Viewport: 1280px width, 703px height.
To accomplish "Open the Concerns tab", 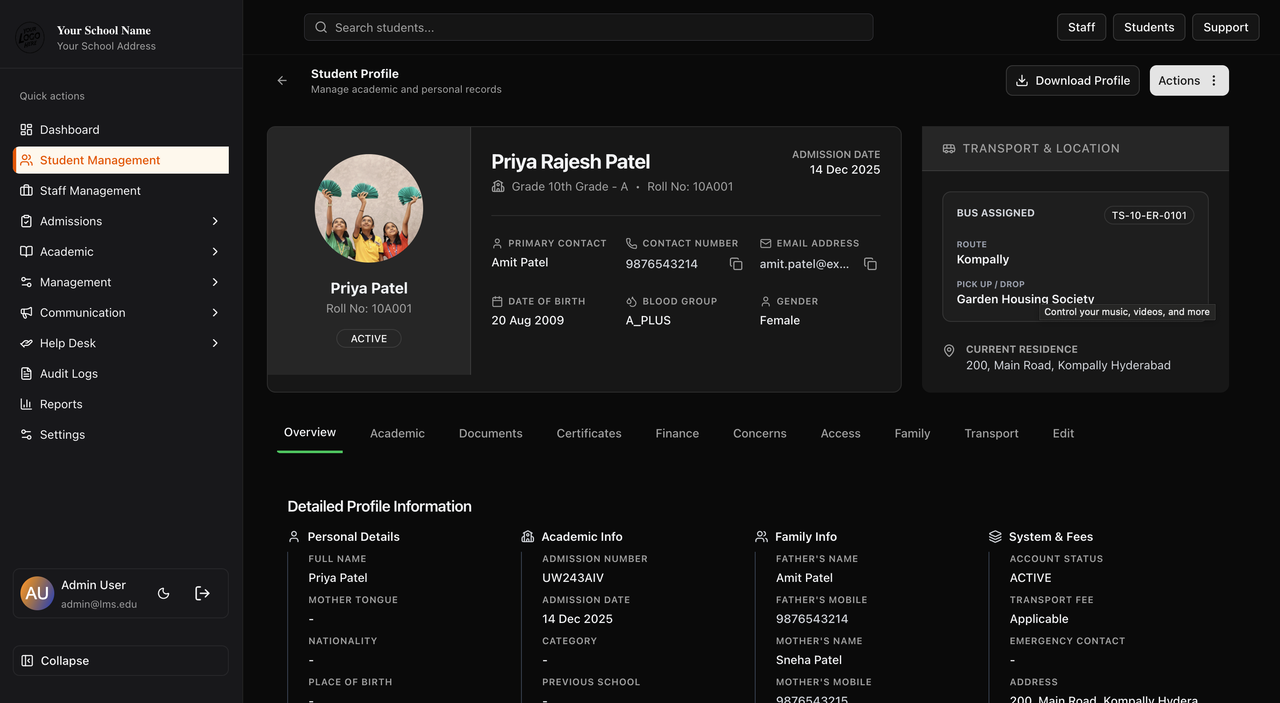I will pos(760,434).
